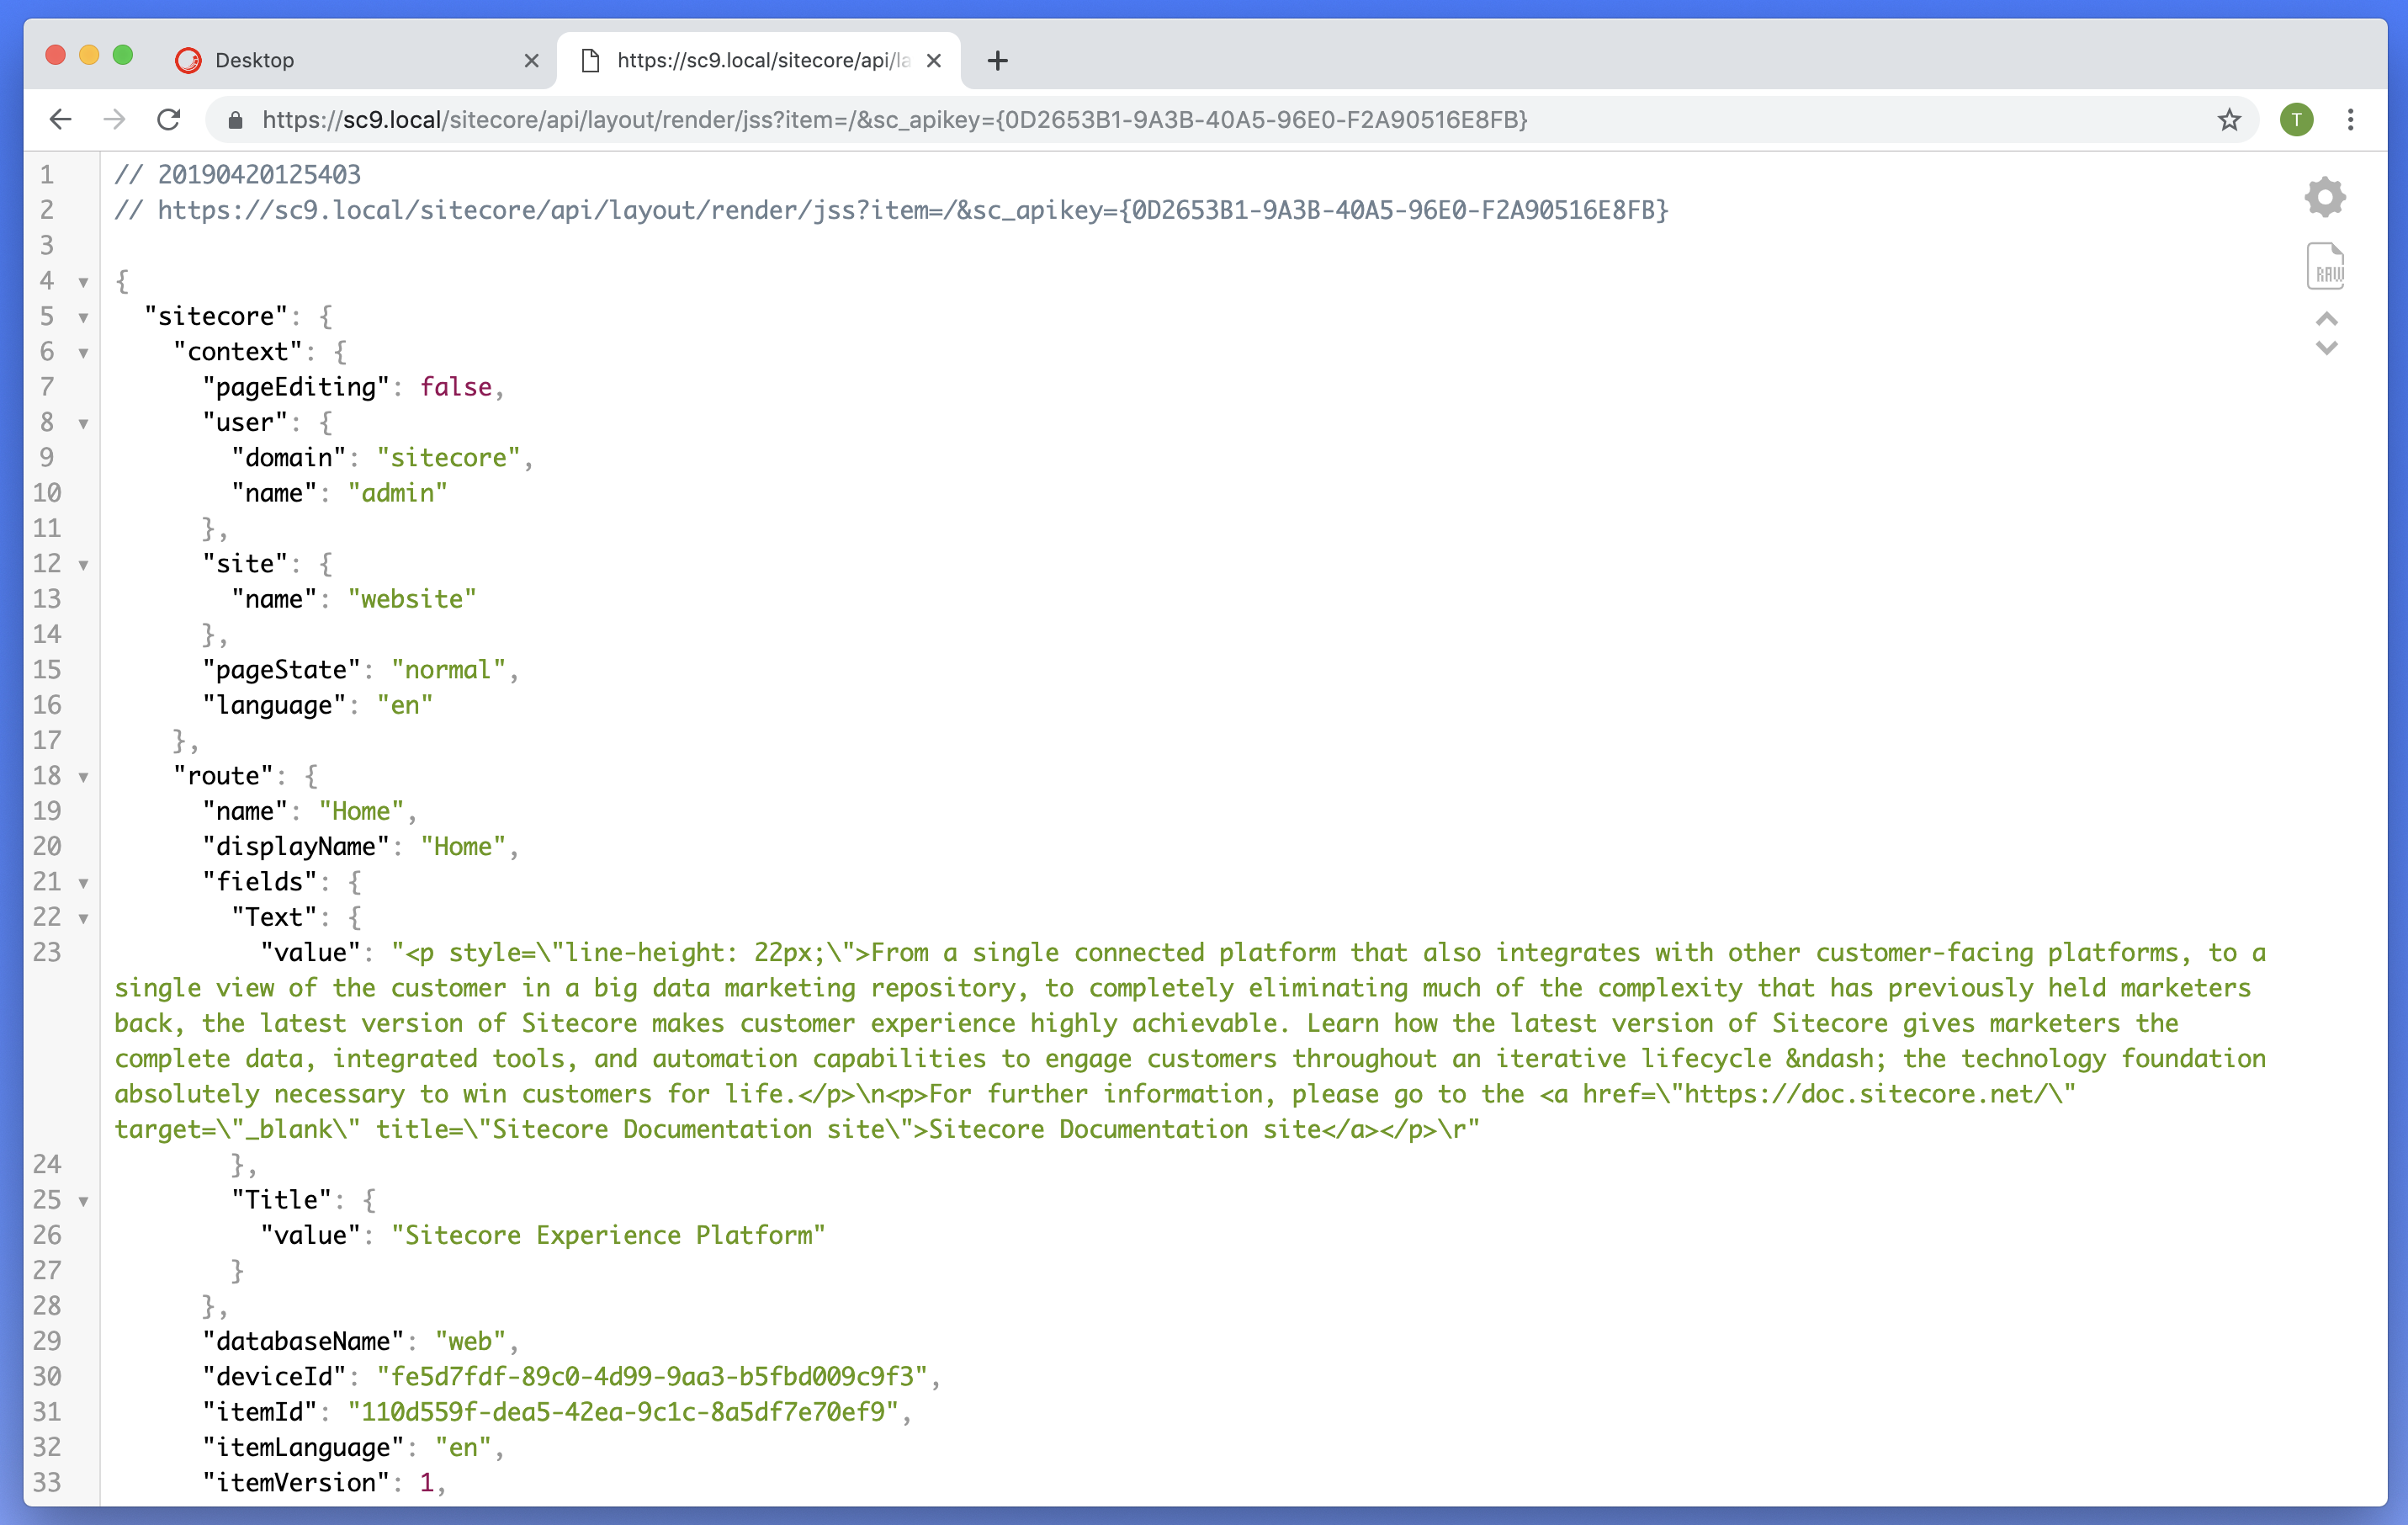The height and width of the screenshot is (1525, 2408).
Task: Jump to next node with down chevron
Action: point(2327,347)
